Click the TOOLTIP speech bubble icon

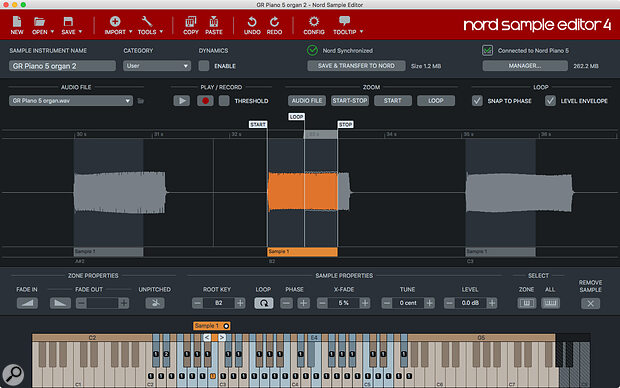click(x=344, y=21)
